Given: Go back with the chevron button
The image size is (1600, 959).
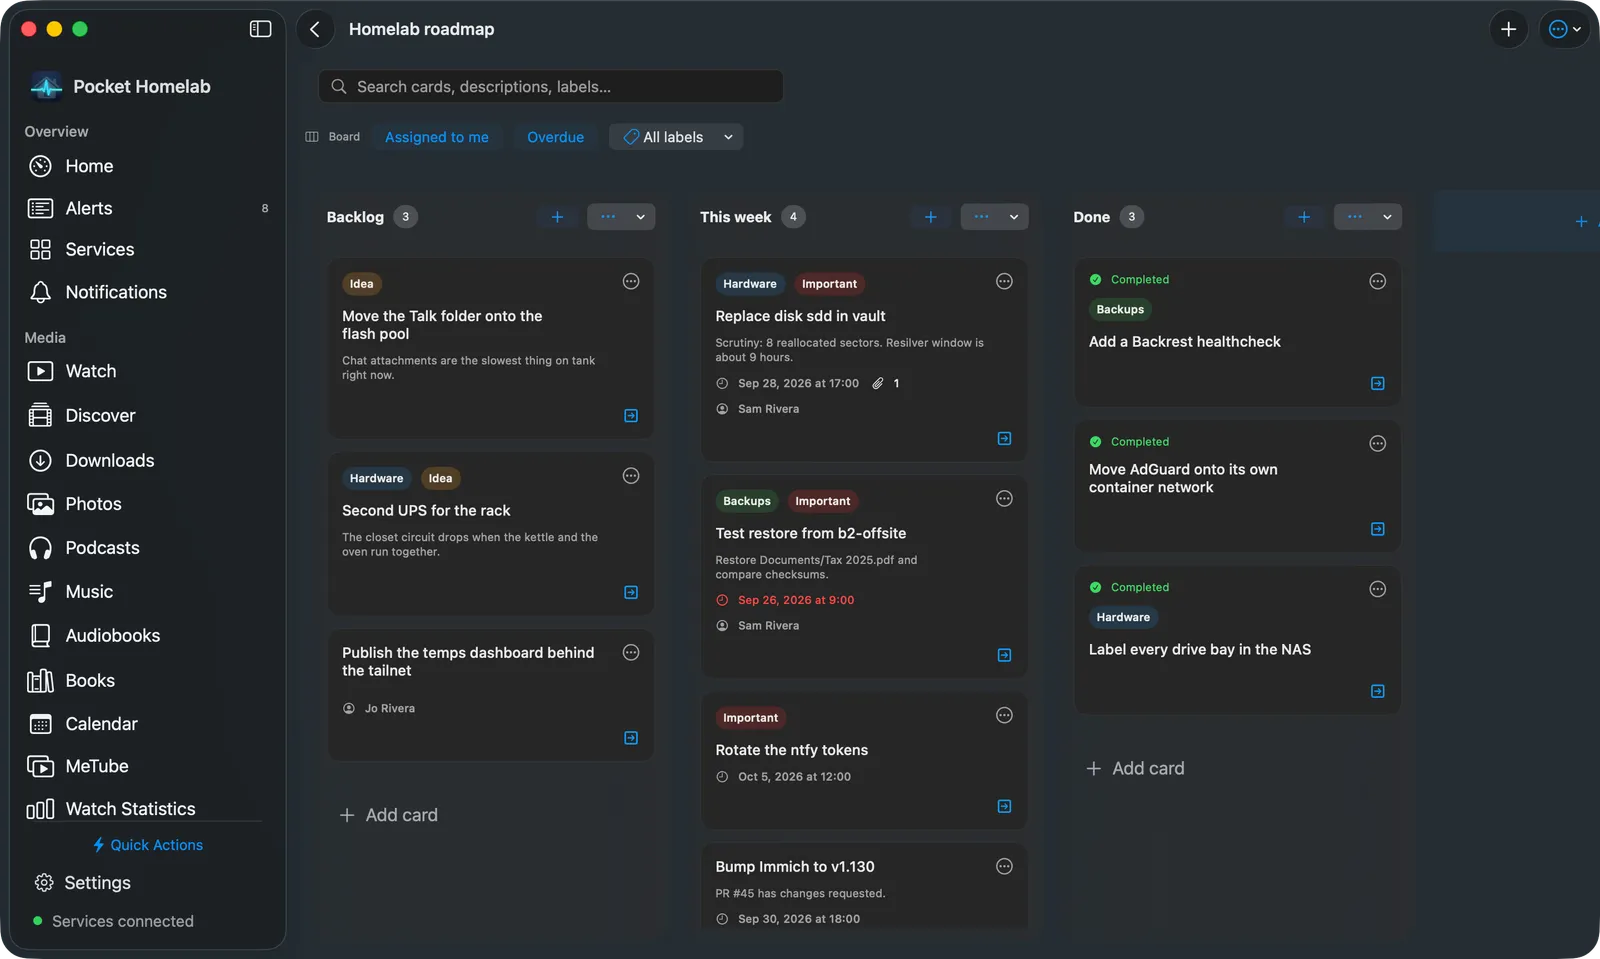Looking at the screenshot, I should (315, 29).
